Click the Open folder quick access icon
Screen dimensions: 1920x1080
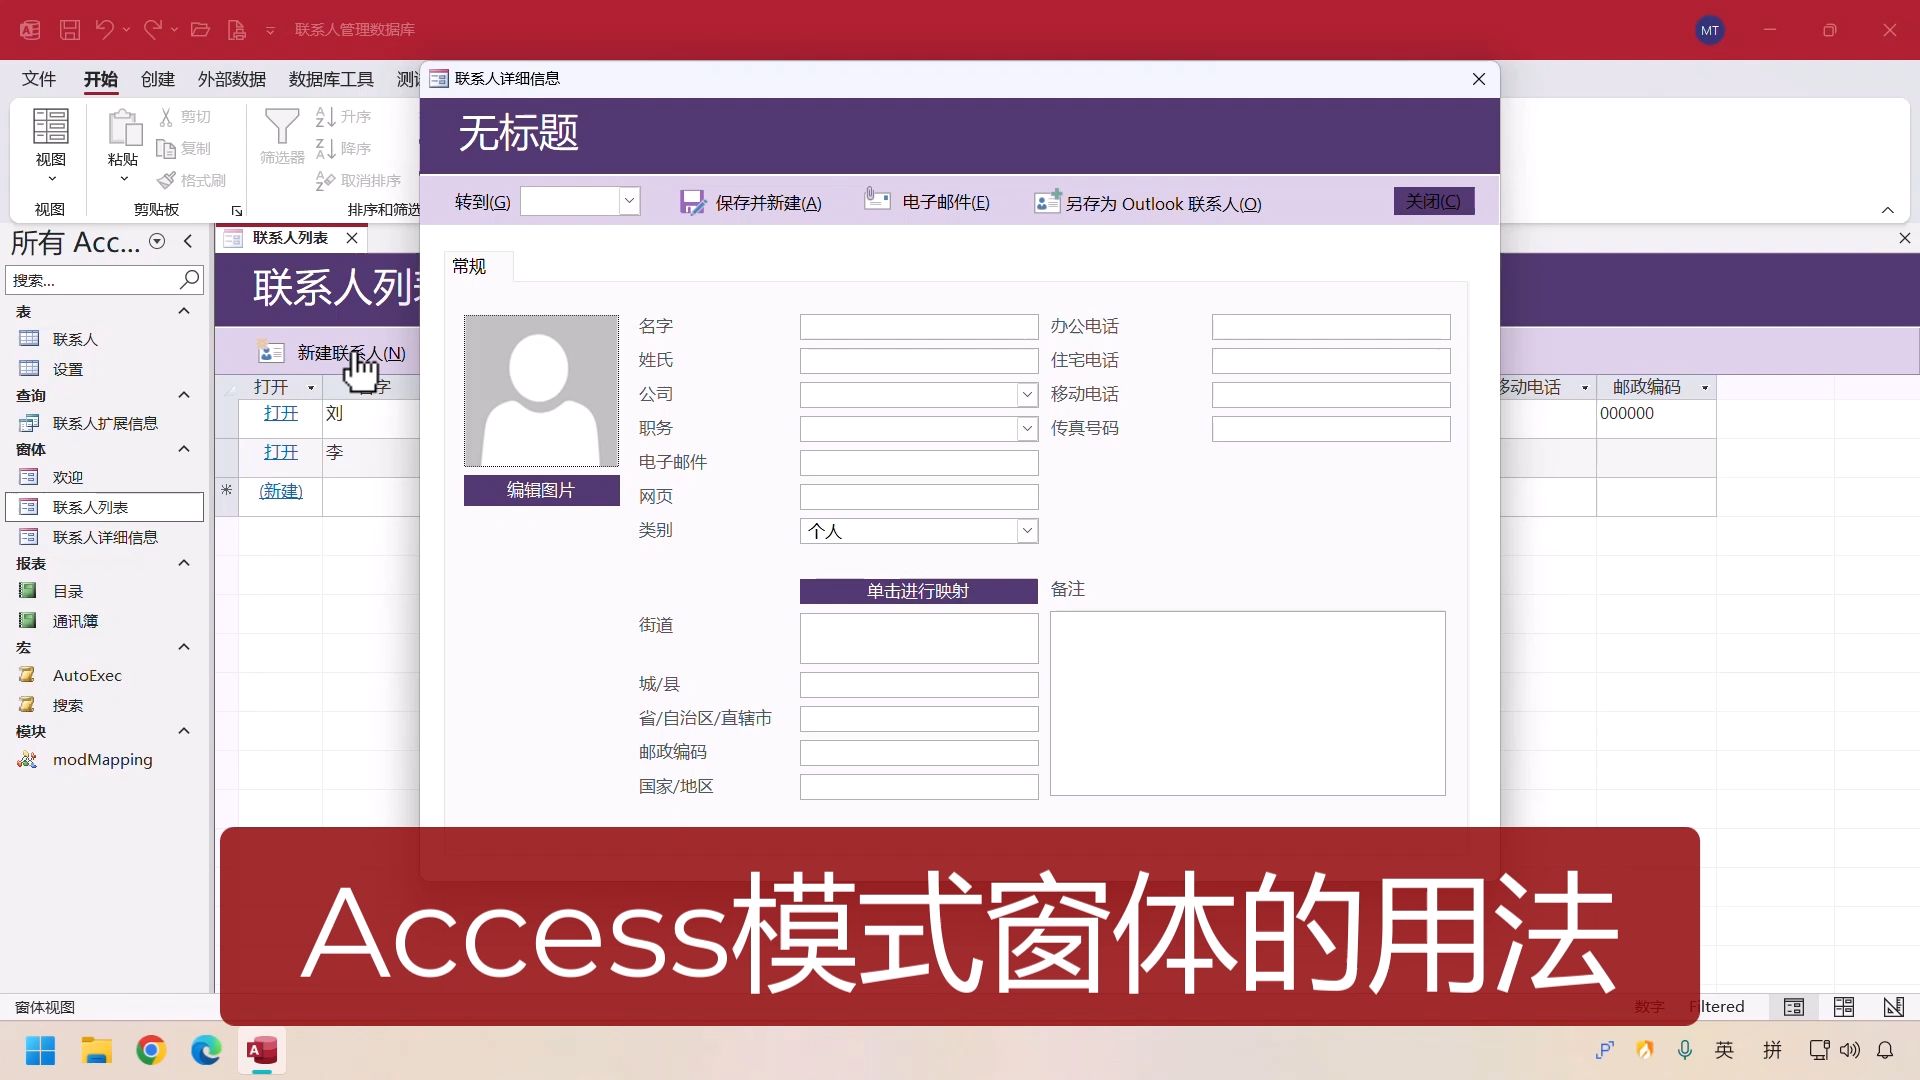[200, 30]
